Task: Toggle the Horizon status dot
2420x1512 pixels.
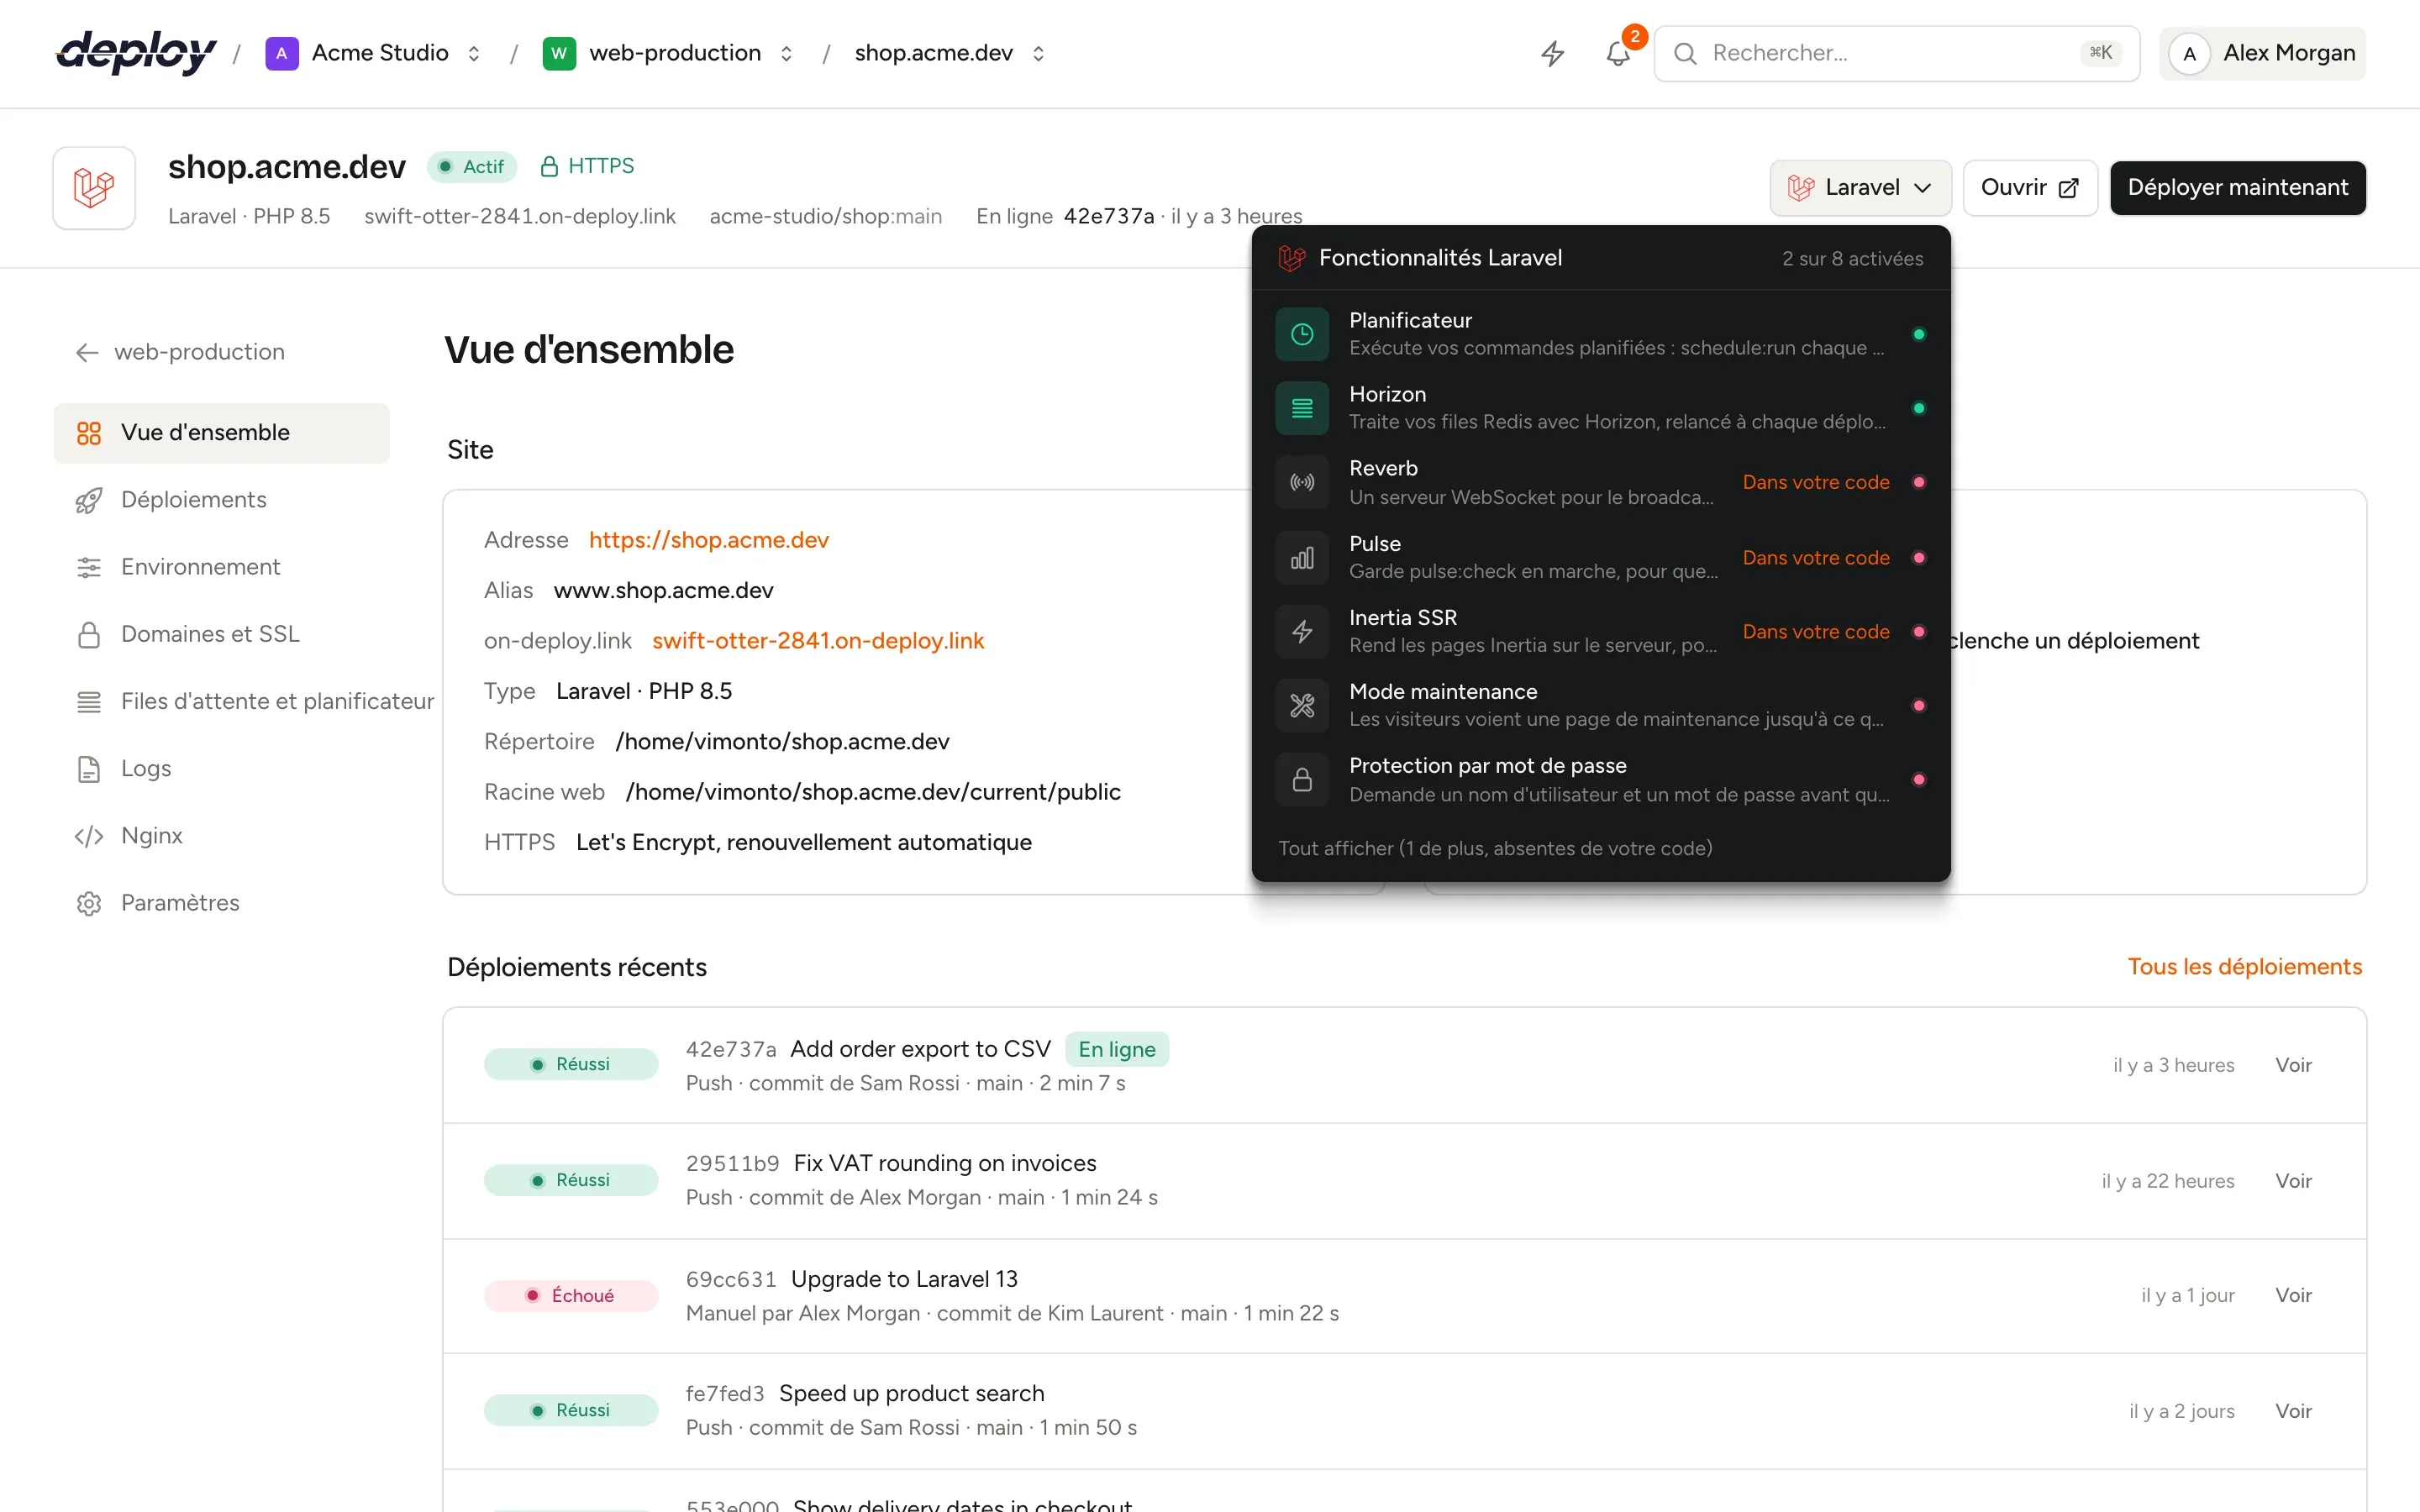Action: coord(1919,408)
